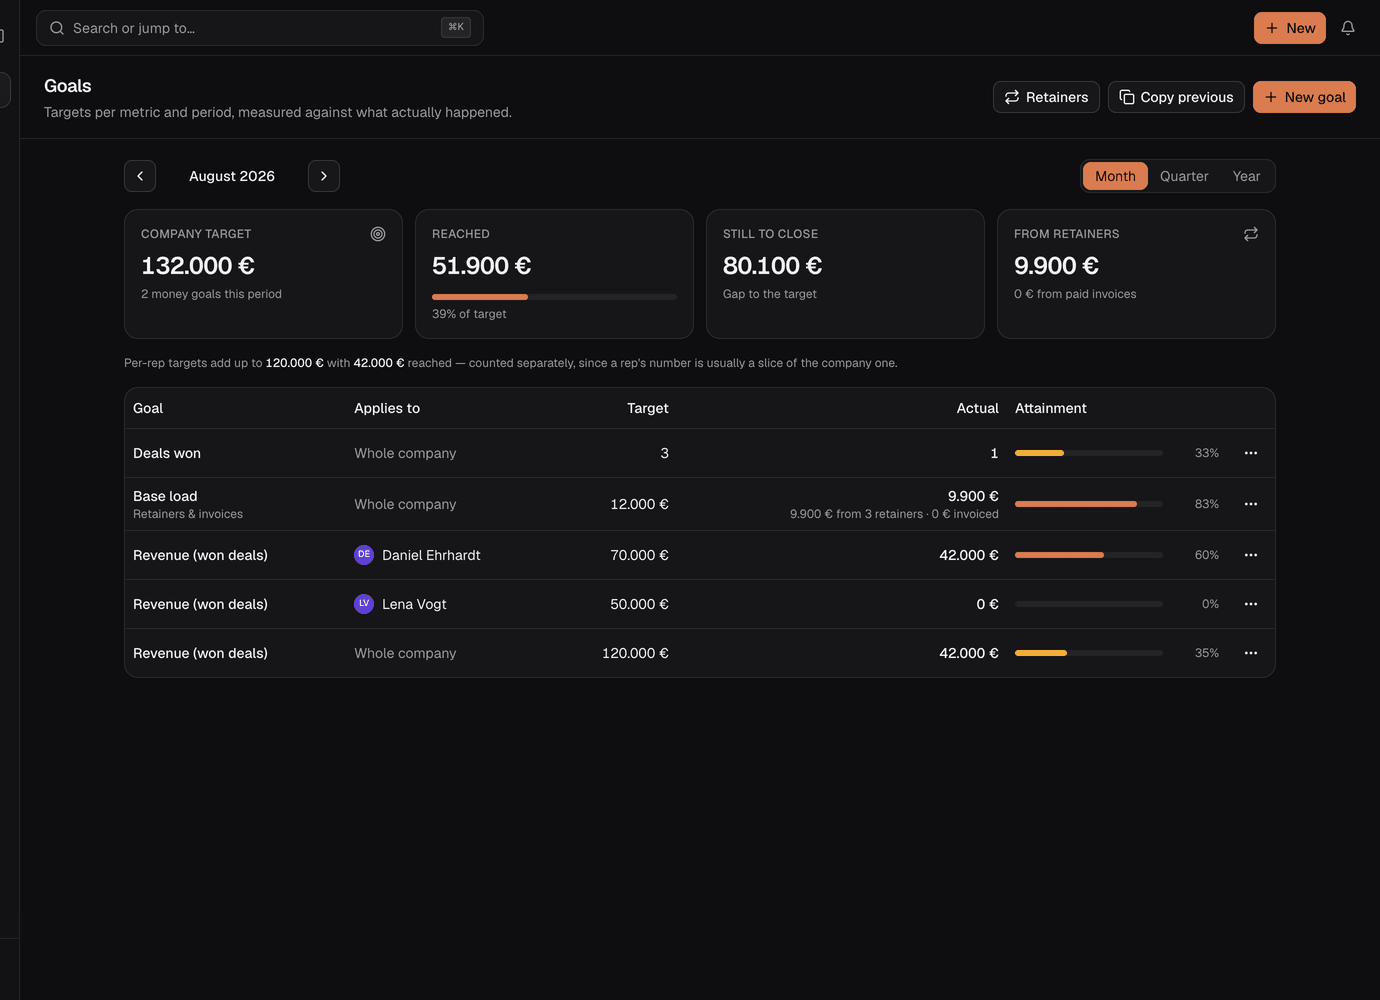The height and width of the screenshot is (1000, 1380).
Task: Click the 70.000 € target value
Action: coord(640,555)
